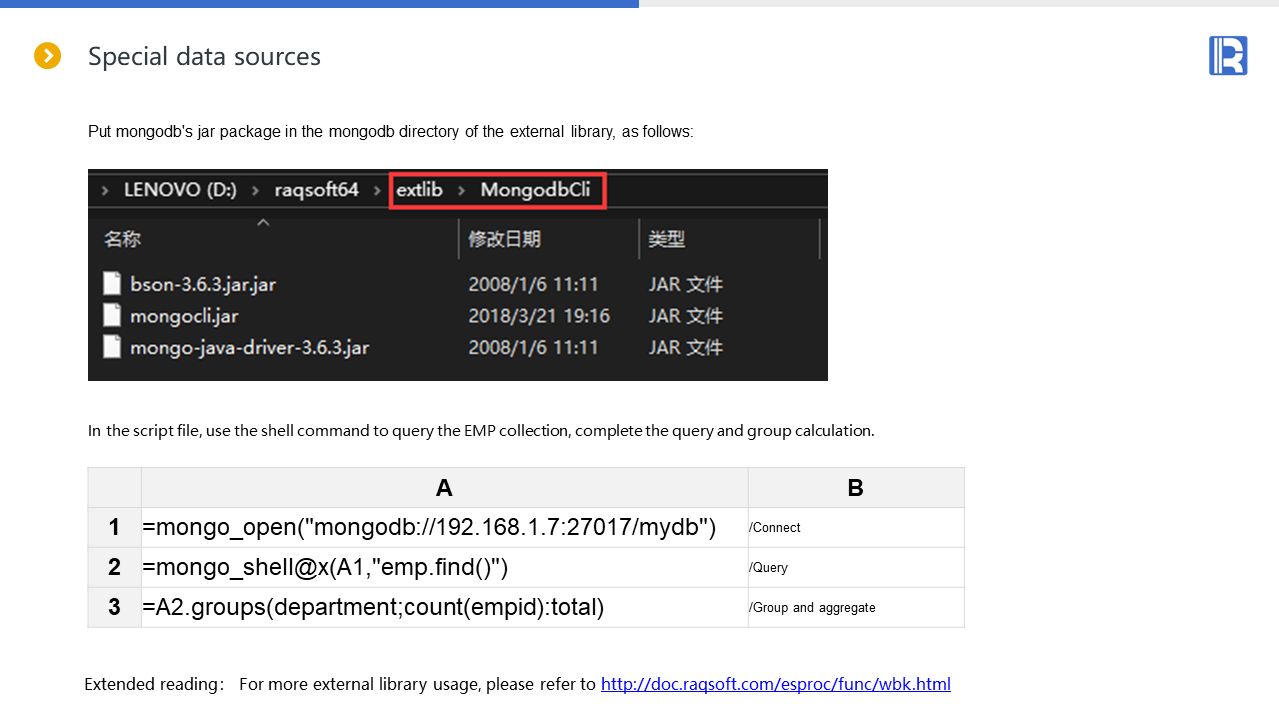Click cell A1 with mongo_open expression
Screen dimensions: 1279x720
pos(444,527)
